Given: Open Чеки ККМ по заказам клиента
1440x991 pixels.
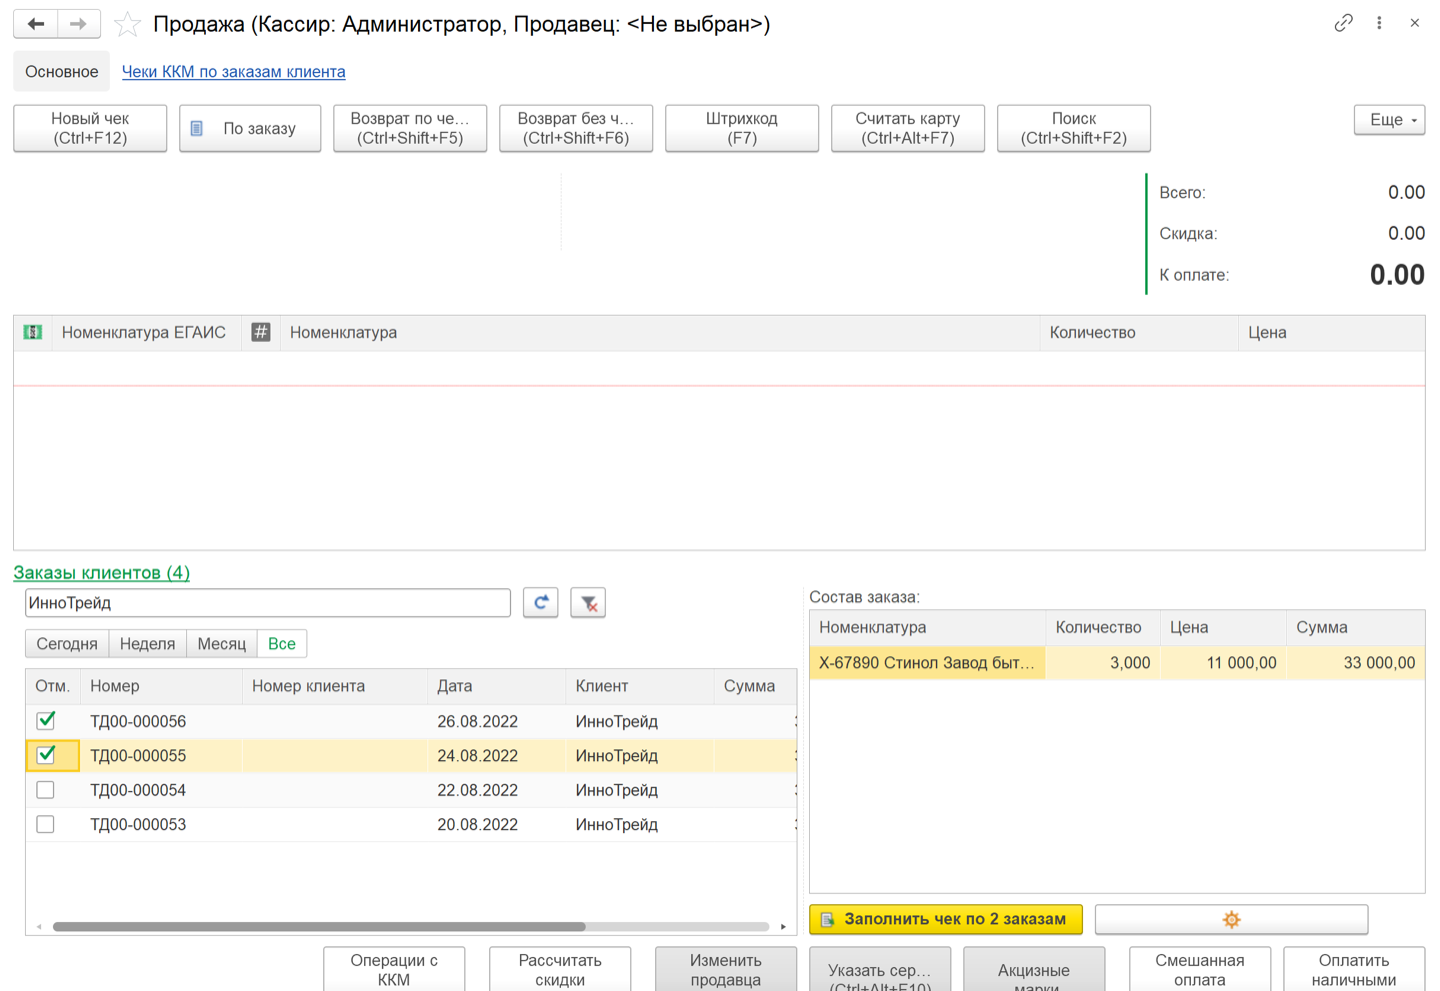Looking at the screenshot, I should tap(234, 72).
